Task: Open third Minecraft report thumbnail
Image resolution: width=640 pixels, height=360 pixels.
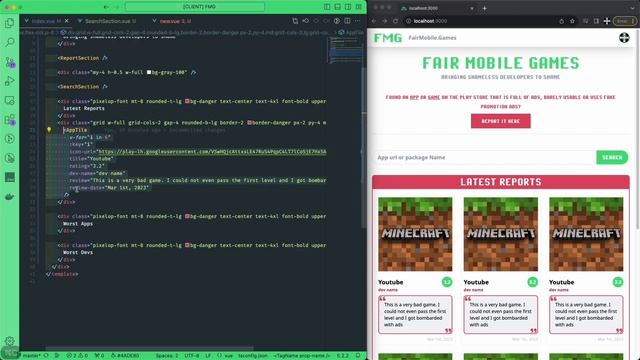Action: coord(586,234)
